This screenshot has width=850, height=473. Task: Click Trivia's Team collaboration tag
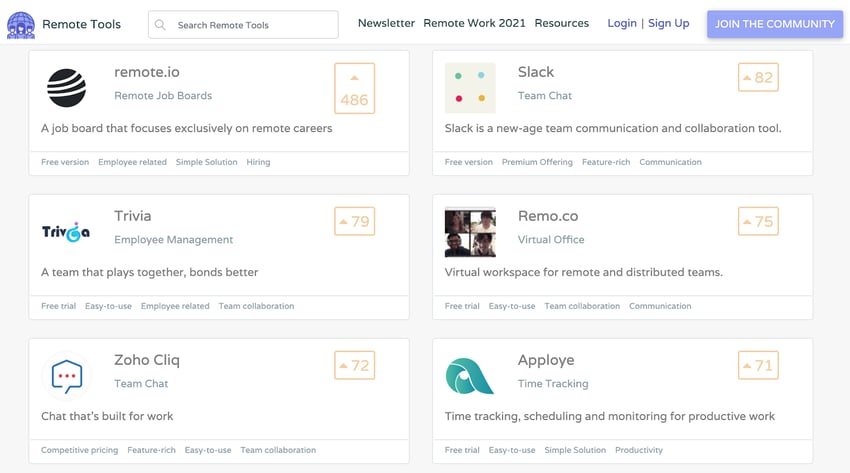(256, 306)
